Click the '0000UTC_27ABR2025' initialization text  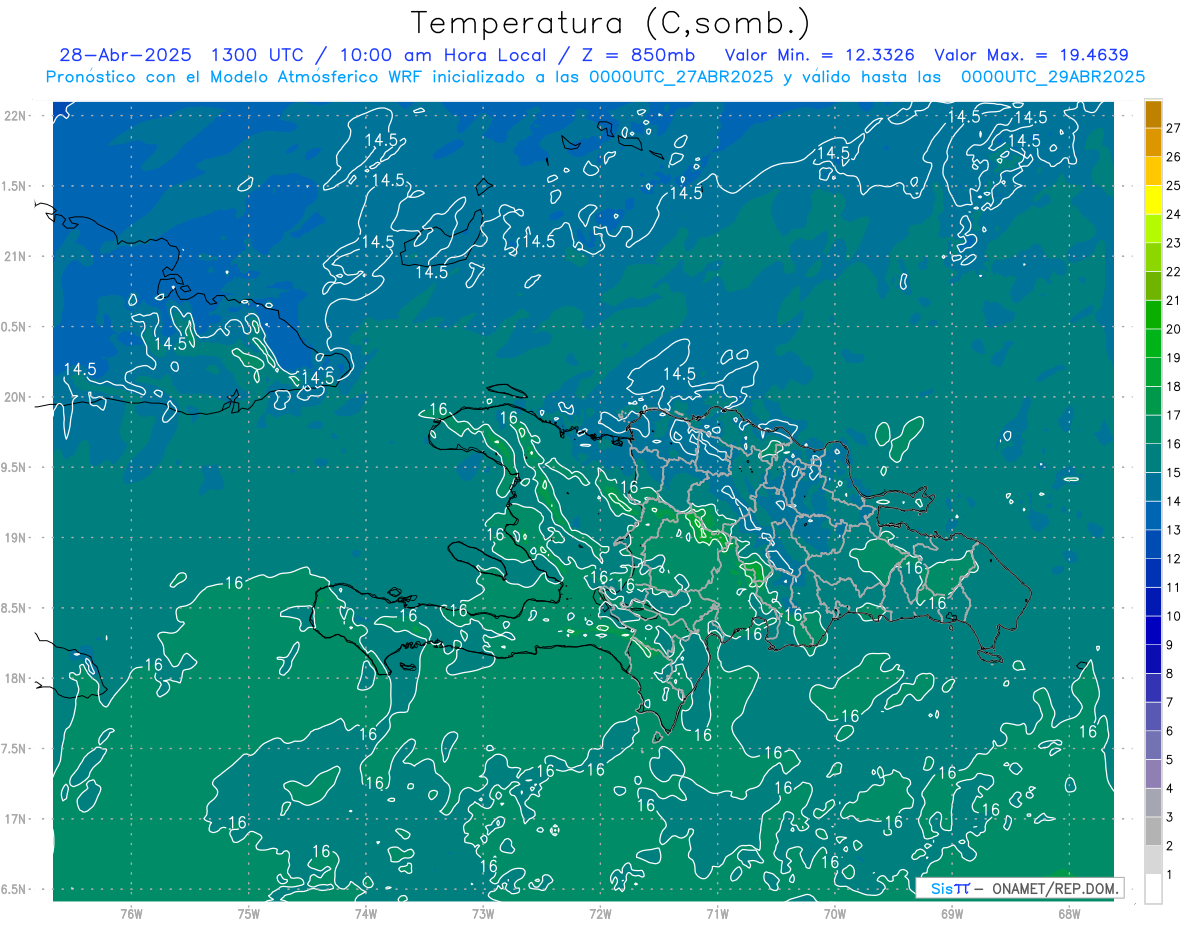tap(680, 77)
